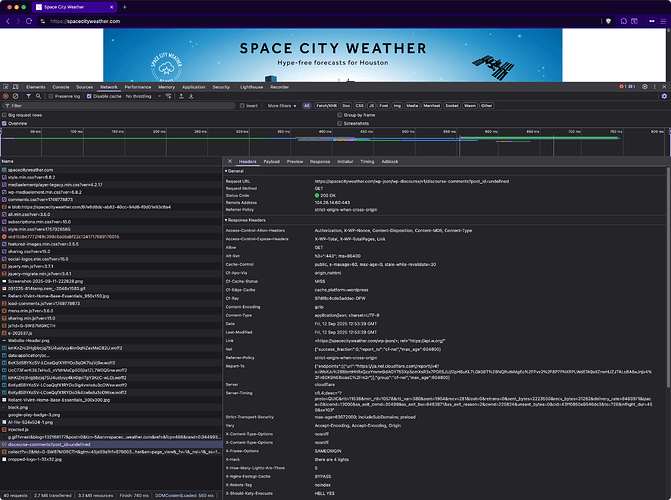The height and width of the screenshot is (500, 671).
Task: Open network conditions wifi icon
Action: [x=169, y=96]
